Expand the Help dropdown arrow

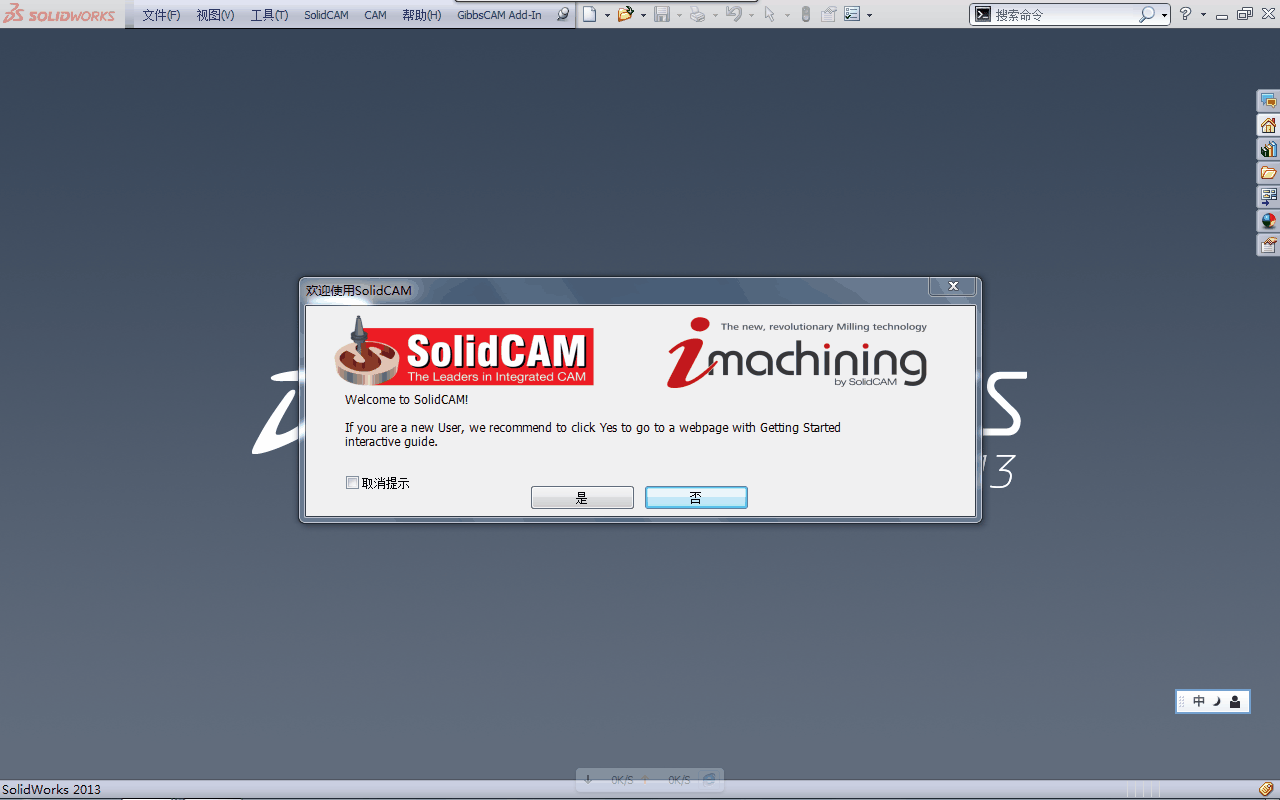(1203, 15)
